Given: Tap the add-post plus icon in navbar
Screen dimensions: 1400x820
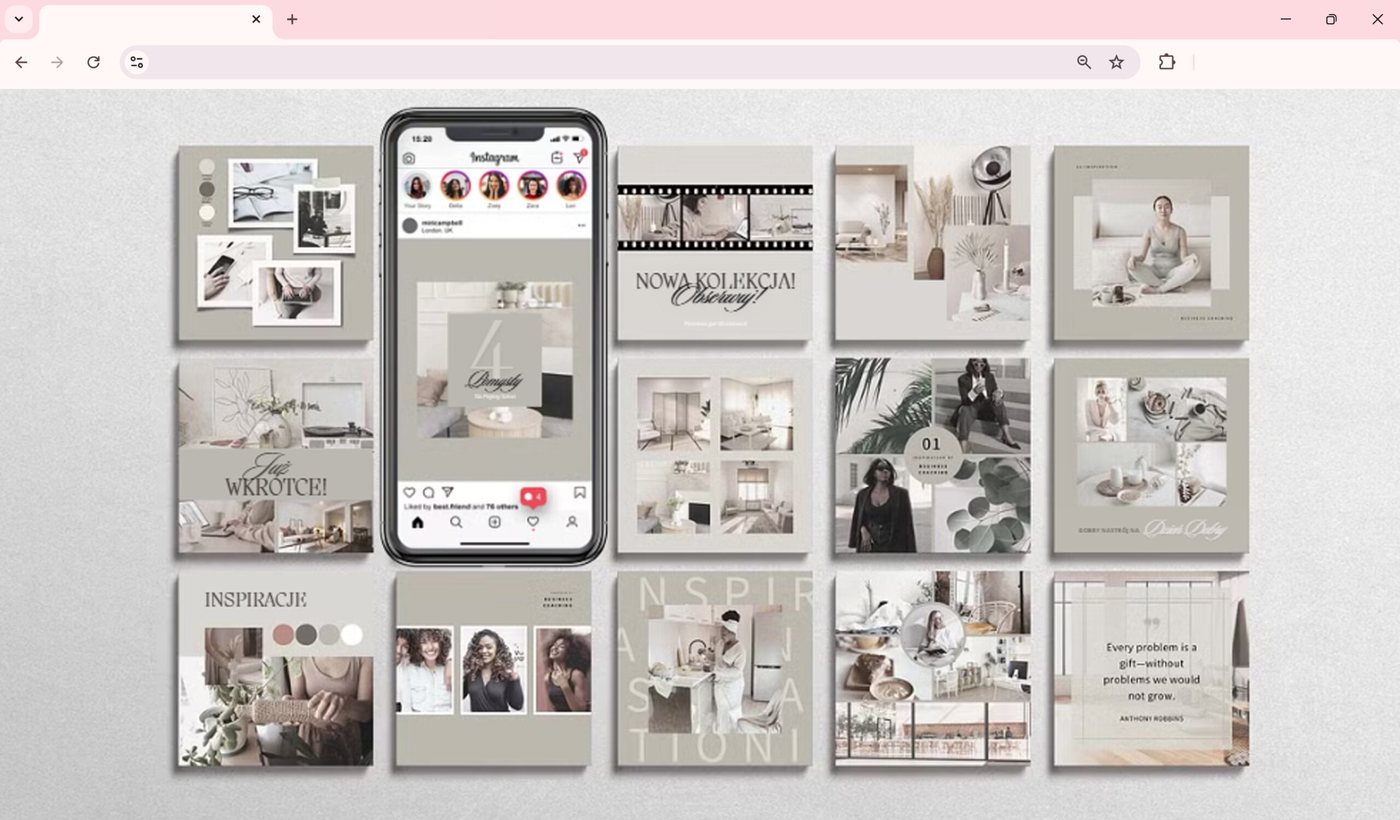Looking at the screenshot, I should tap(494, 522).
